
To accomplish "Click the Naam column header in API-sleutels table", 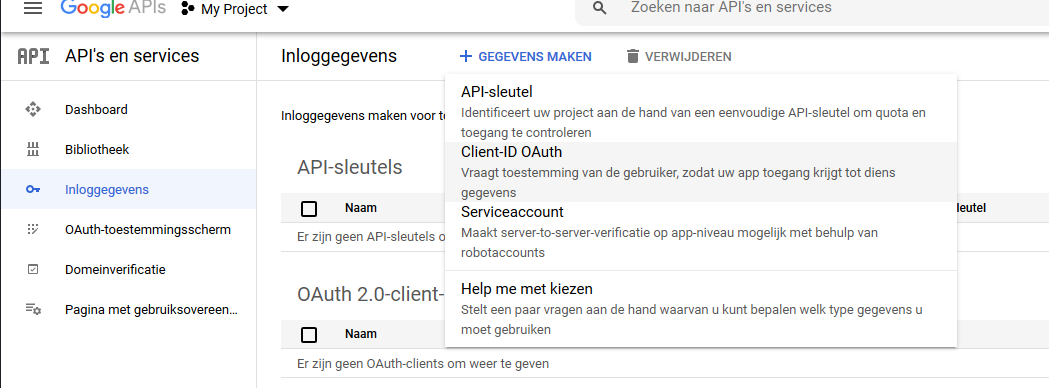I will coord(361,208).
